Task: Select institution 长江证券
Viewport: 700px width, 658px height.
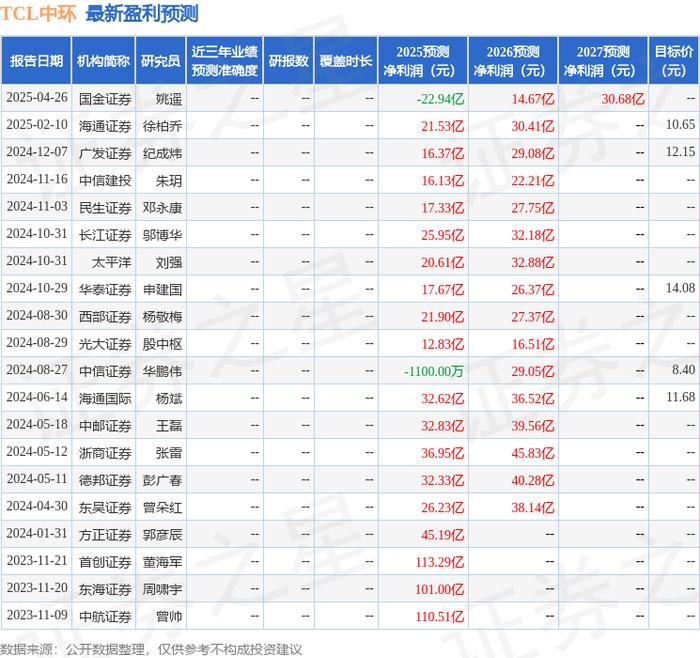Action: click(105, 235)
